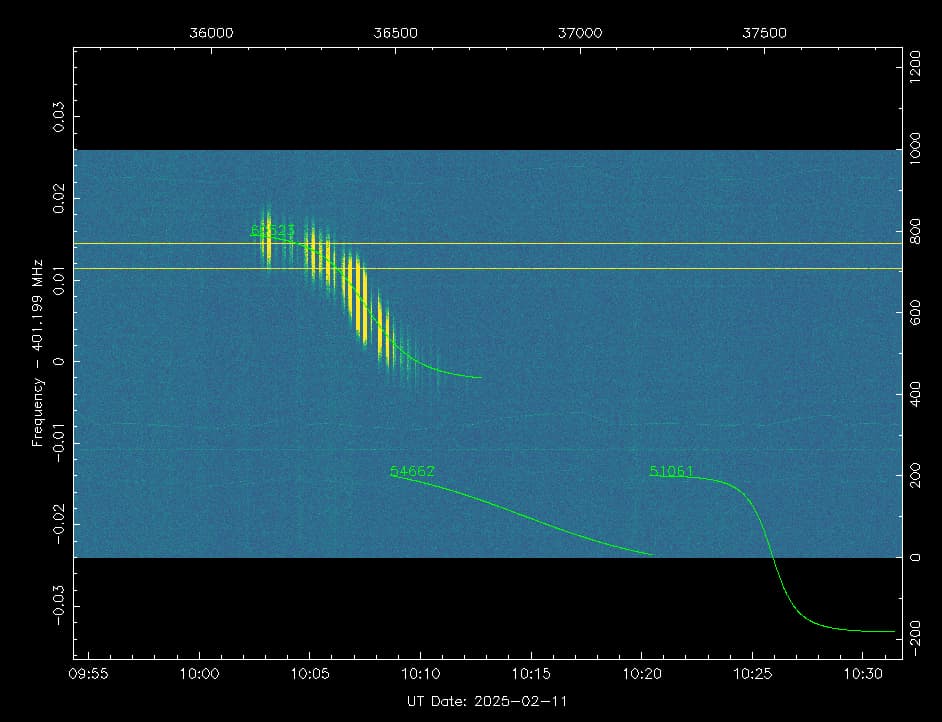Click the 09:55 time tick label
This screenshot has height=722, width=942.
90,675
